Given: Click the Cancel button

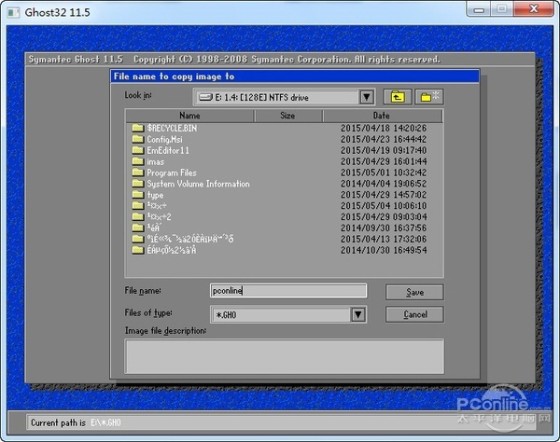Looking at the screenshot, I should coord(414,315).
